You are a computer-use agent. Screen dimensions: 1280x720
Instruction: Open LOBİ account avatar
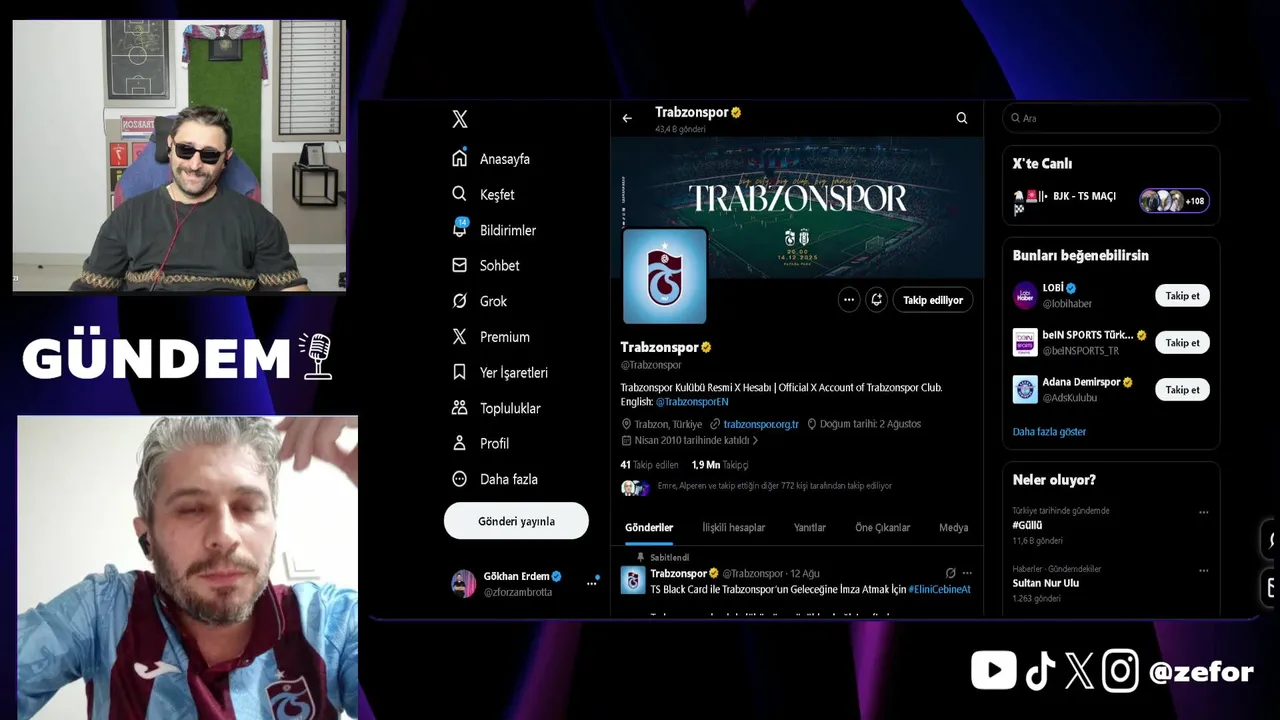[1025, 295]
